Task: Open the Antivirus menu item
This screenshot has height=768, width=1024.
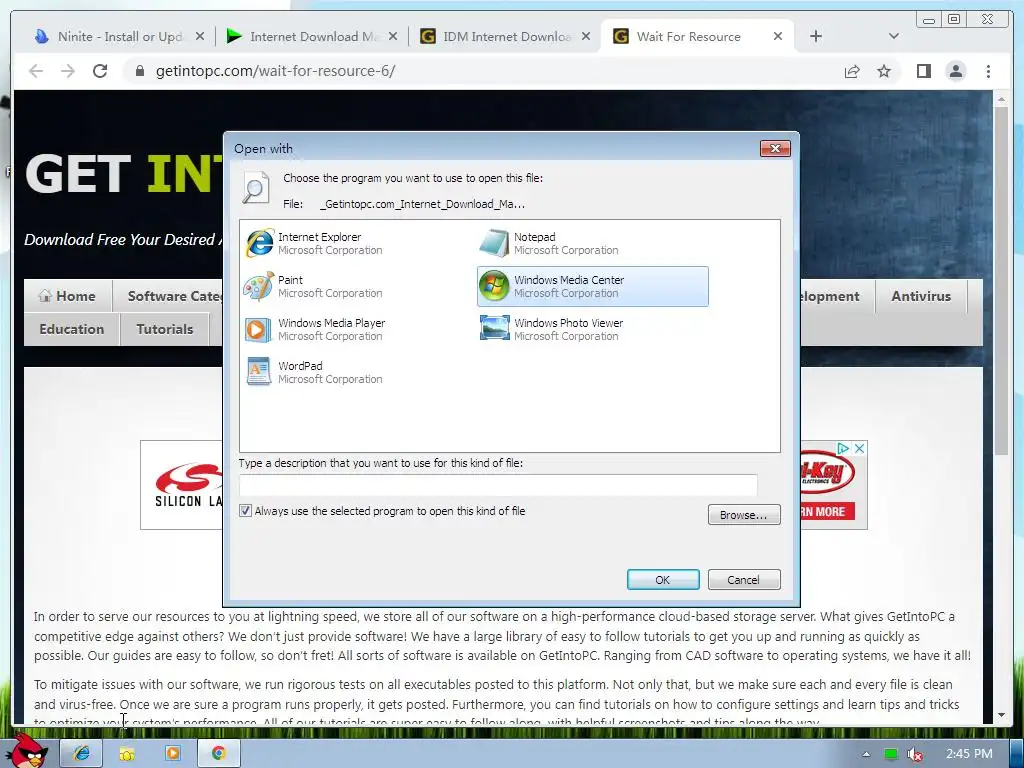Action: [x=921, y=296]
